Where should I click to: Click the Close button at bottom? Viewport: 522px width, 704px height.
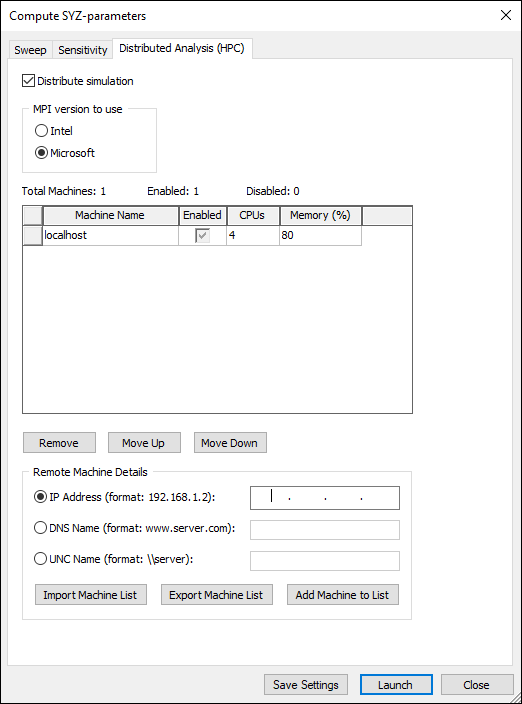click(477, 684)
